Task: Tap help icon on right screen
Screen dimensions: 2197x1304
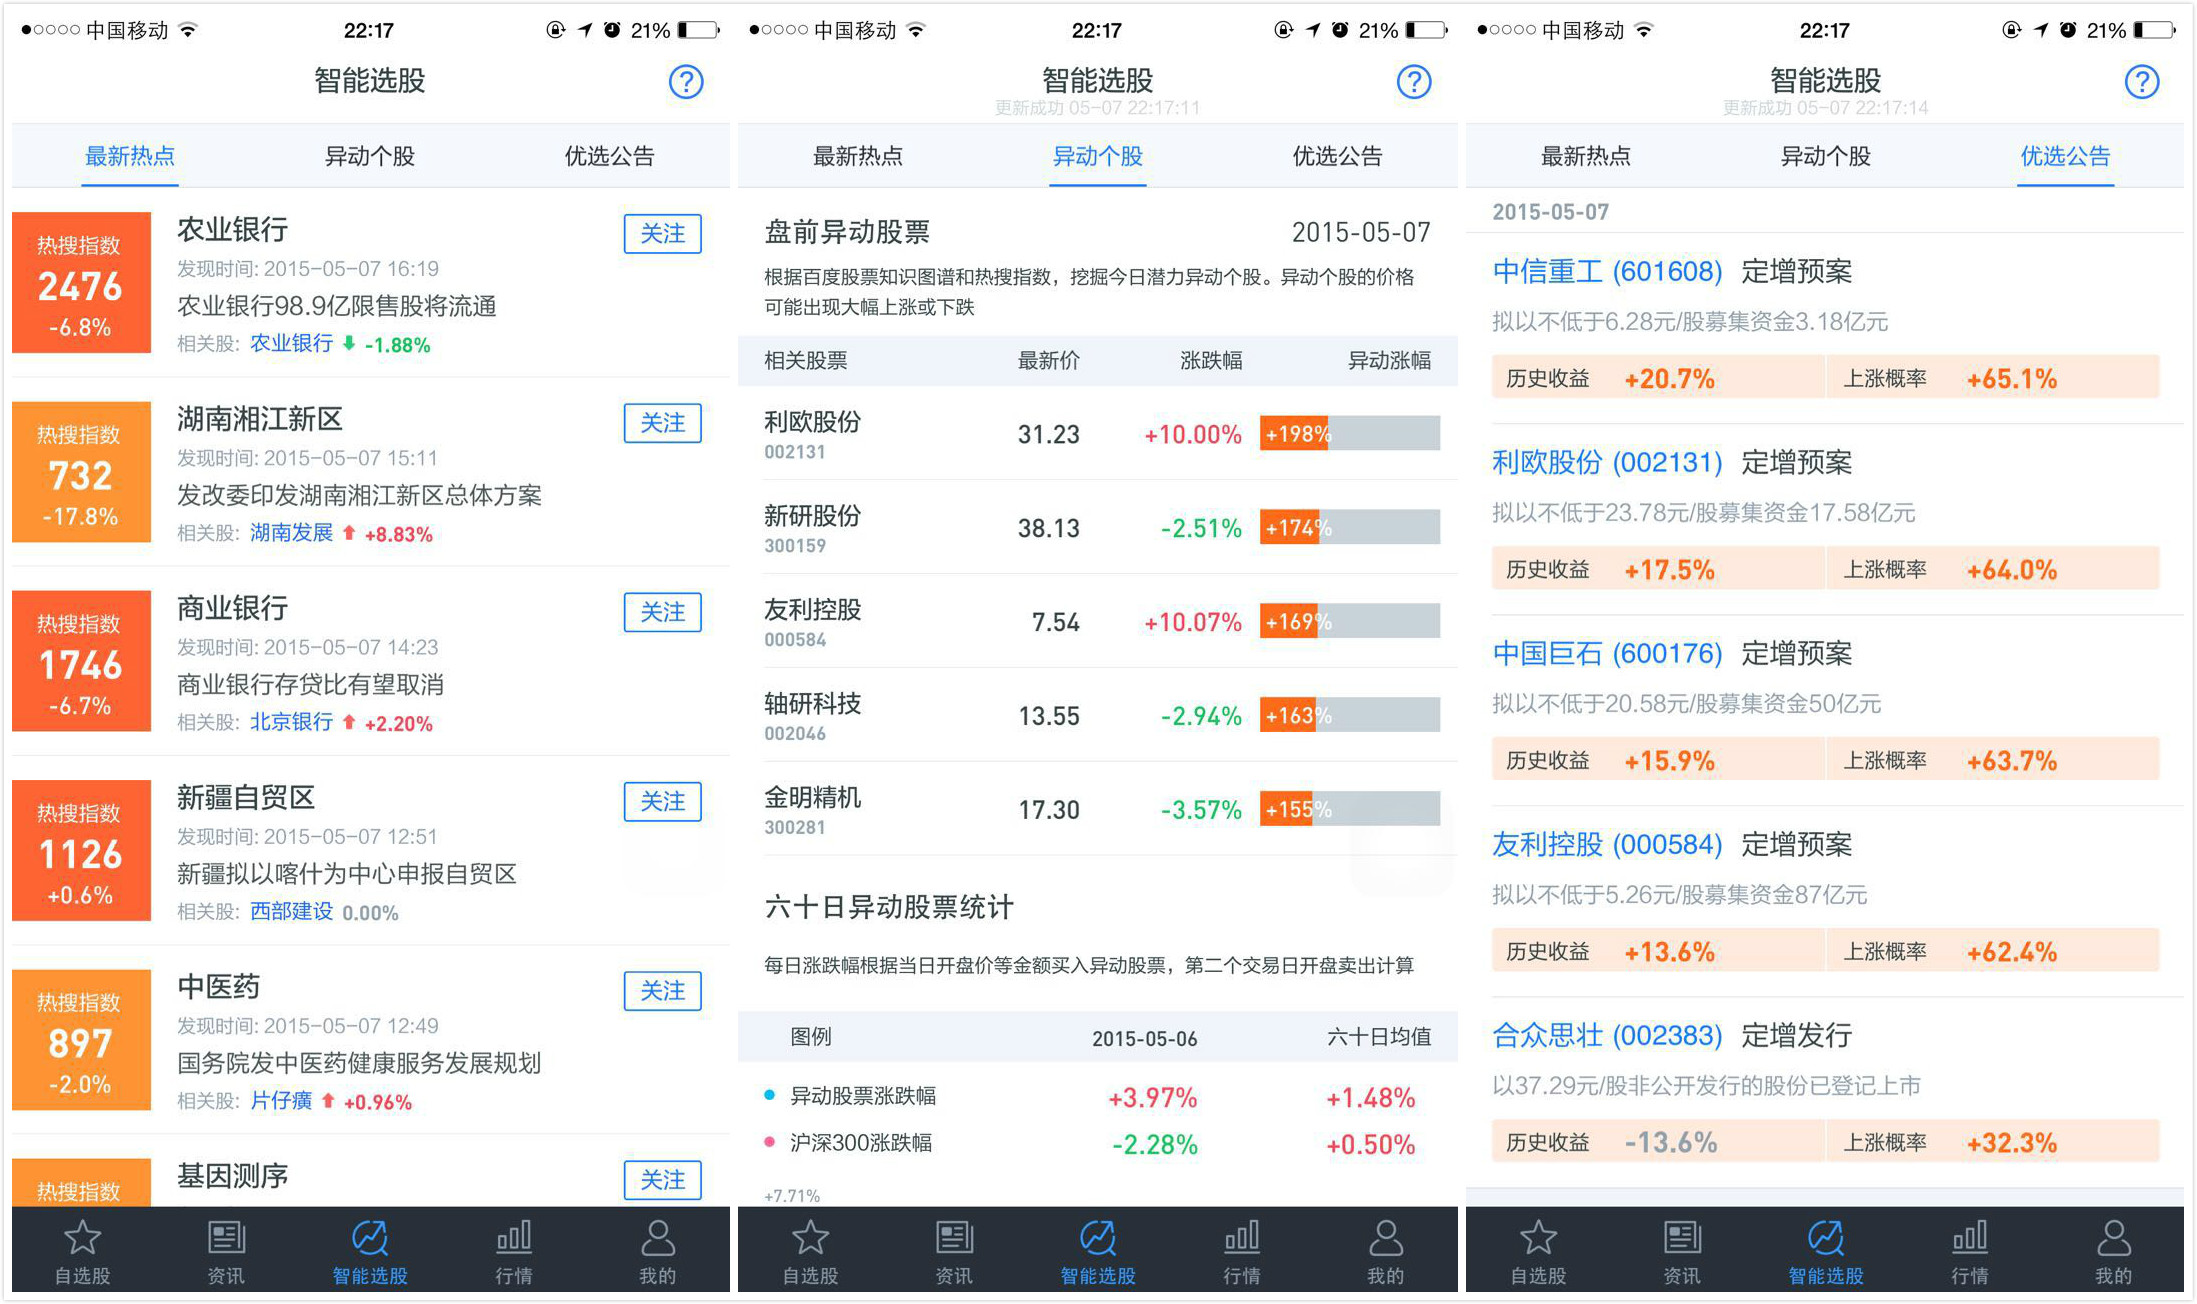Action: coord(2141,81)
